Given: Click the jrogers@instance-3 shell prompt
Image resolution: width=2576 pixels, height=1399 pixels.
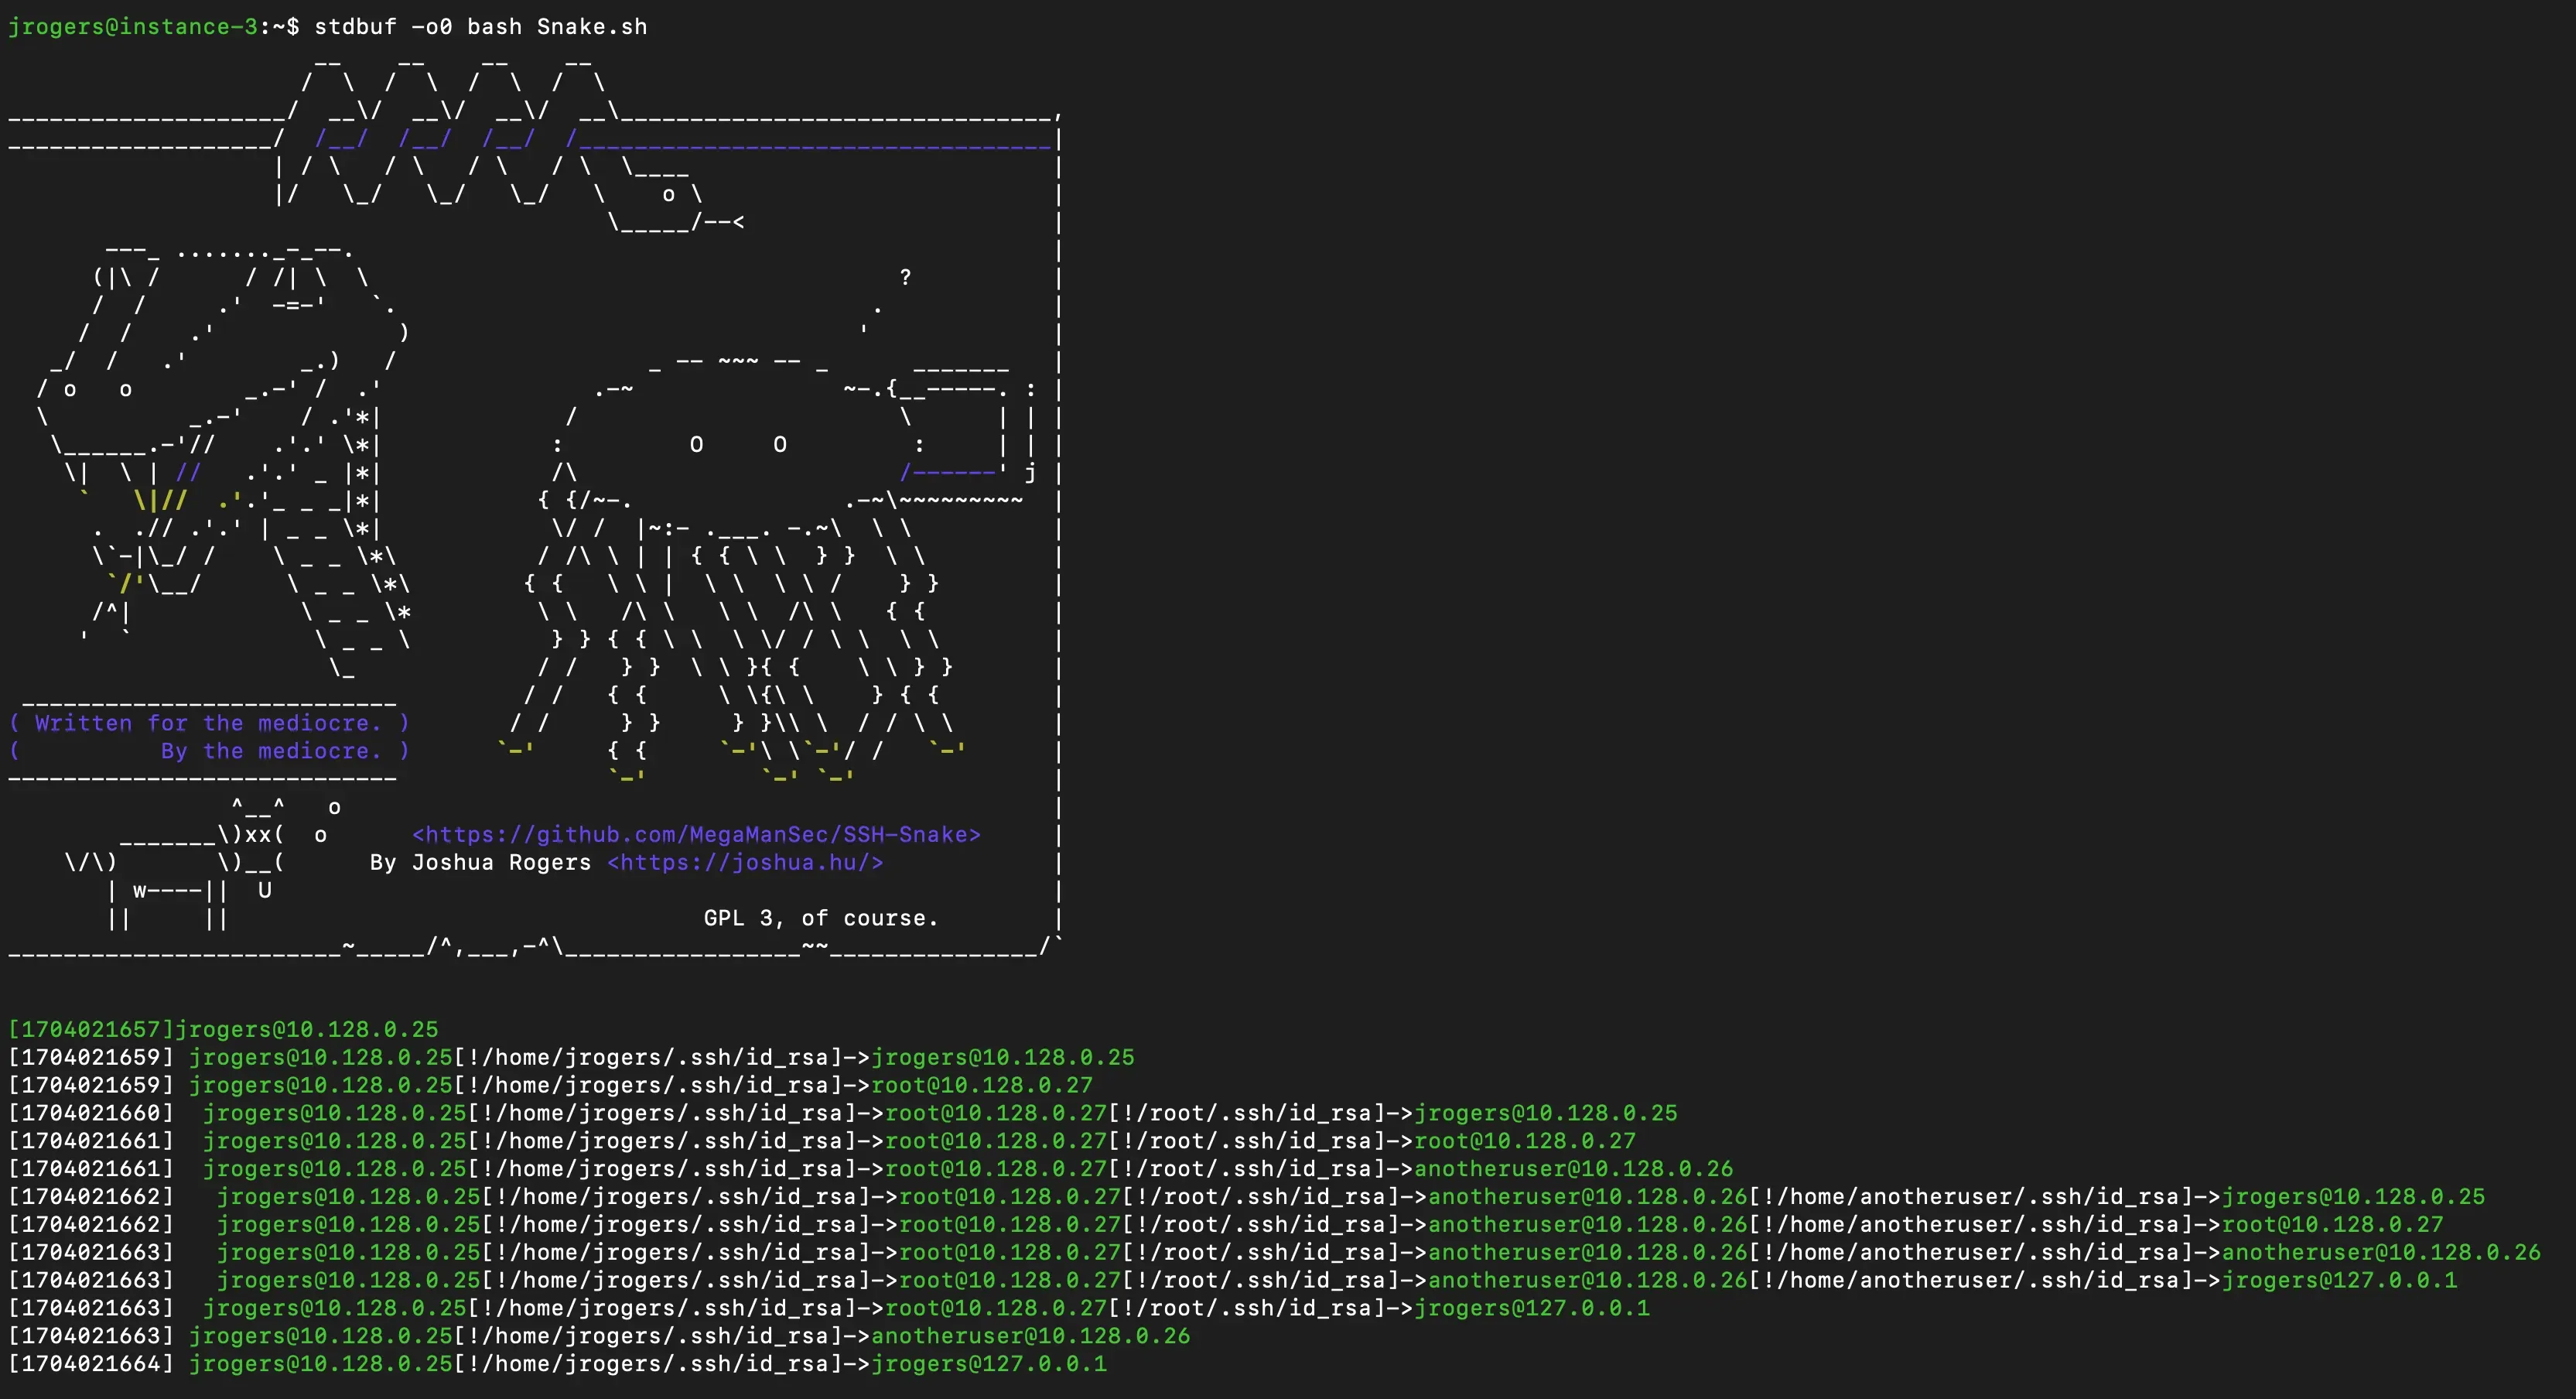Looking at the screenshot, I should tap(132, 27).
